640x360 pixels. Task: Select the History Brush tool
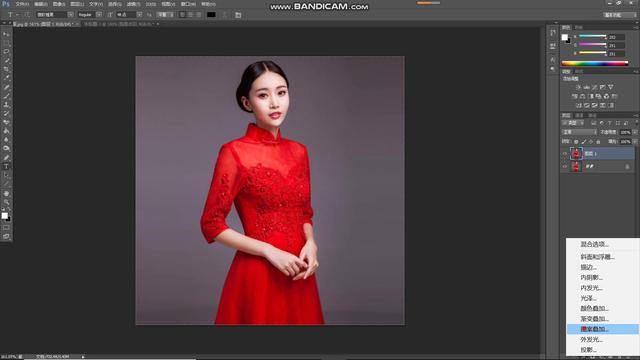tap(6, 113)
